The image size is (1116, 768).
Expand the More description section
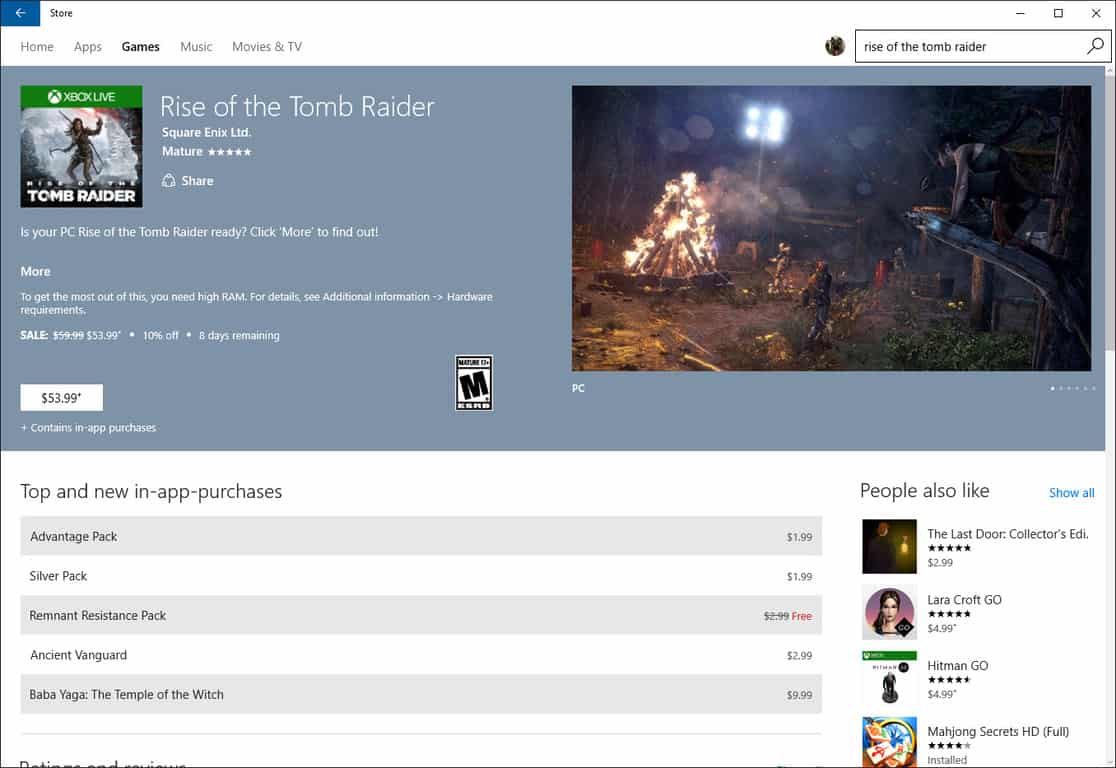(x=35, y=271)
